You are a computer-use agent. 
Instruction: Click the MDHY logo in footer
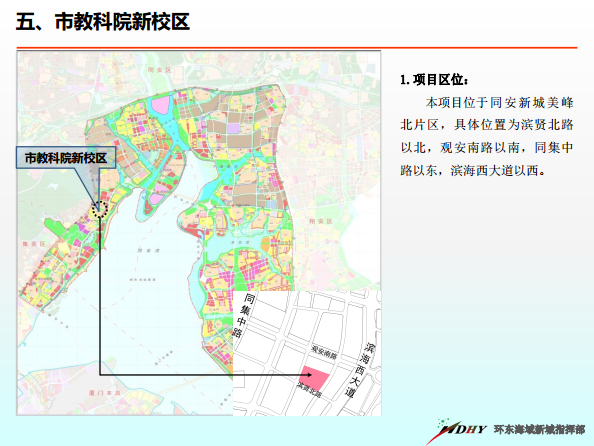pyautogui.click(x=457, y=430)
